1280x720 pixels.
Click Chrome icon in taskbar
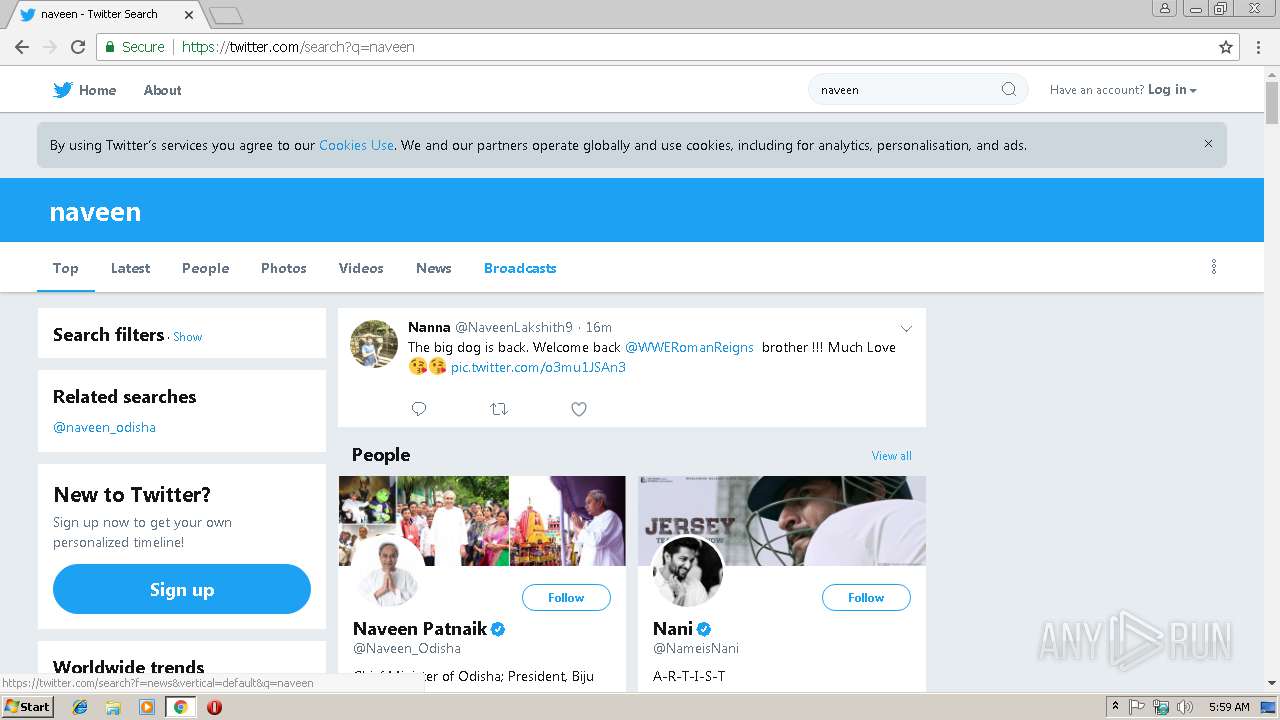point(180,707)
